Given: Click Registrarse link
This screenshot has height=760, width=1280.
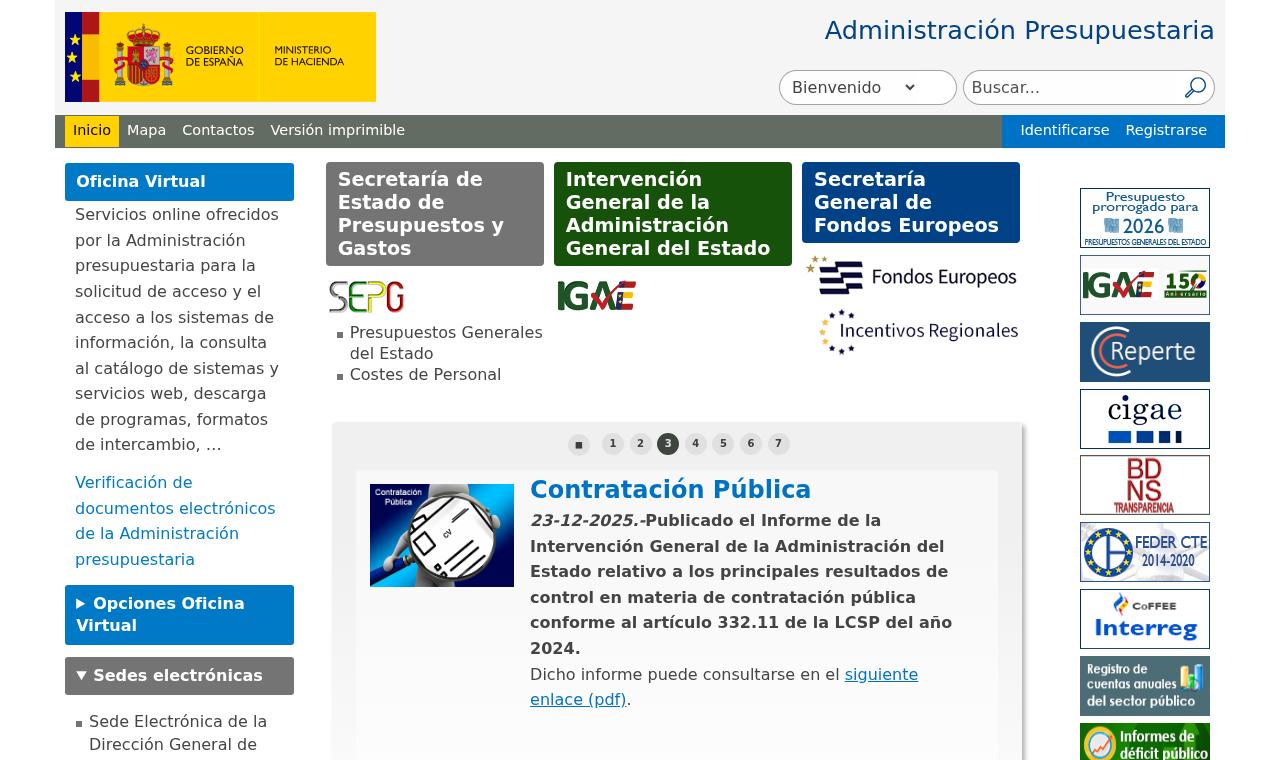Looking at the screenshot, I should coord(1166,131).
